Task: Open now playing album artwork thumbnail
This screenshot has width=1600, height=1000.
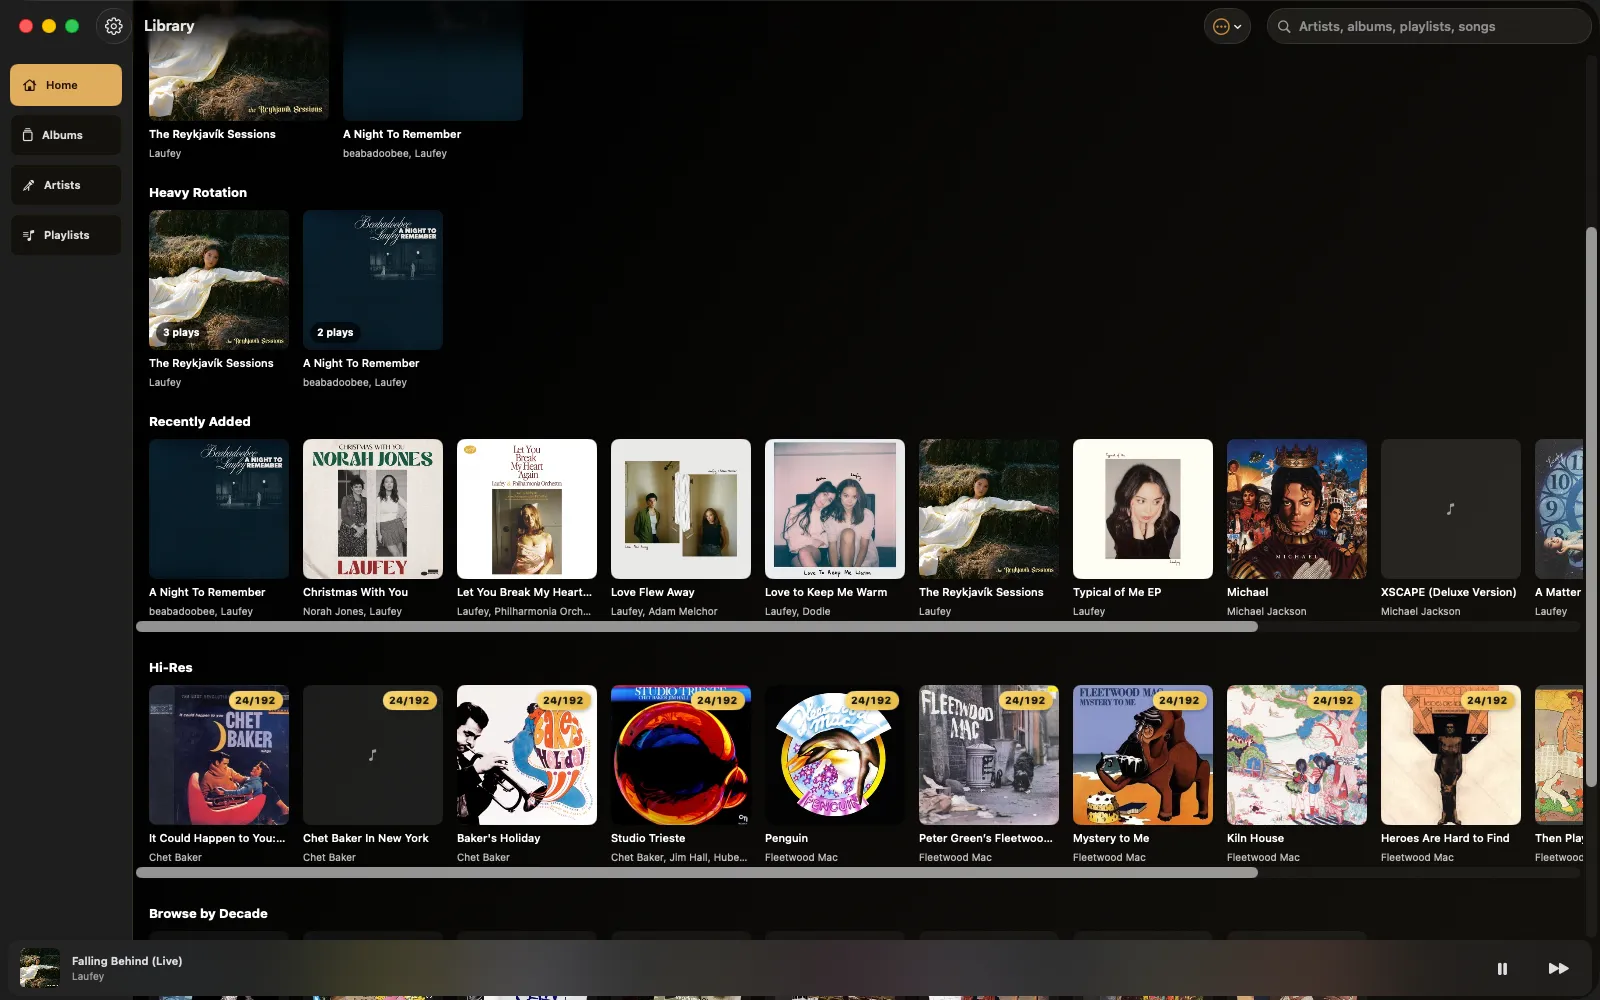Action: click(40, 968)
